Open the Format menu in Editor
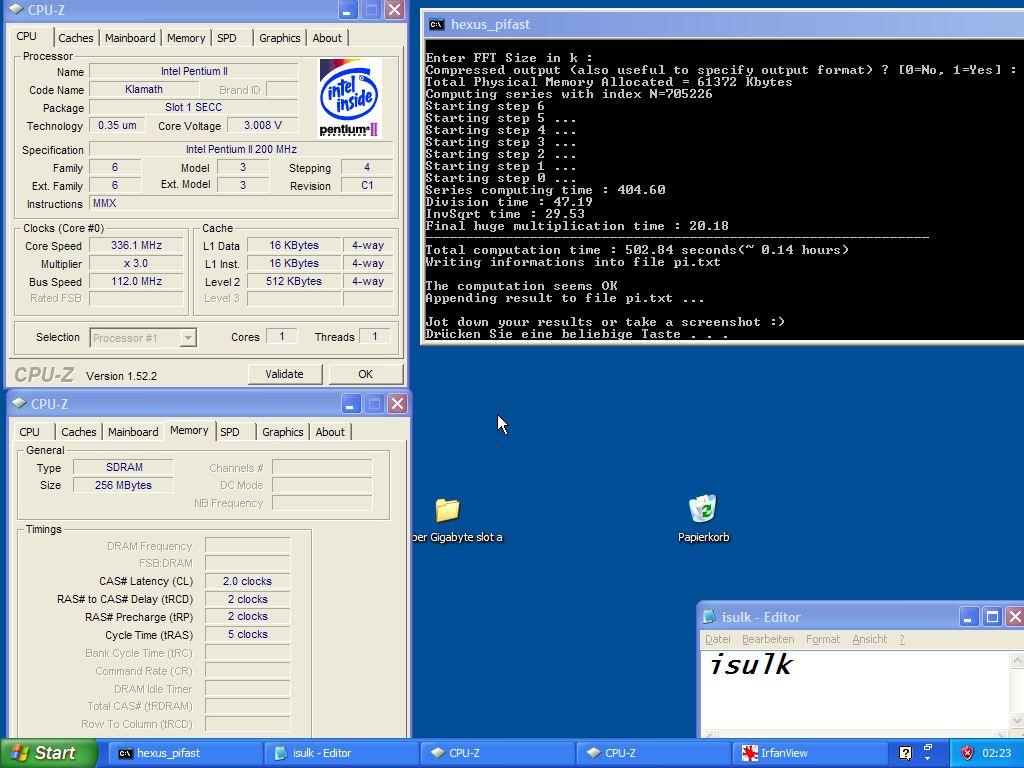 point(823,639)
